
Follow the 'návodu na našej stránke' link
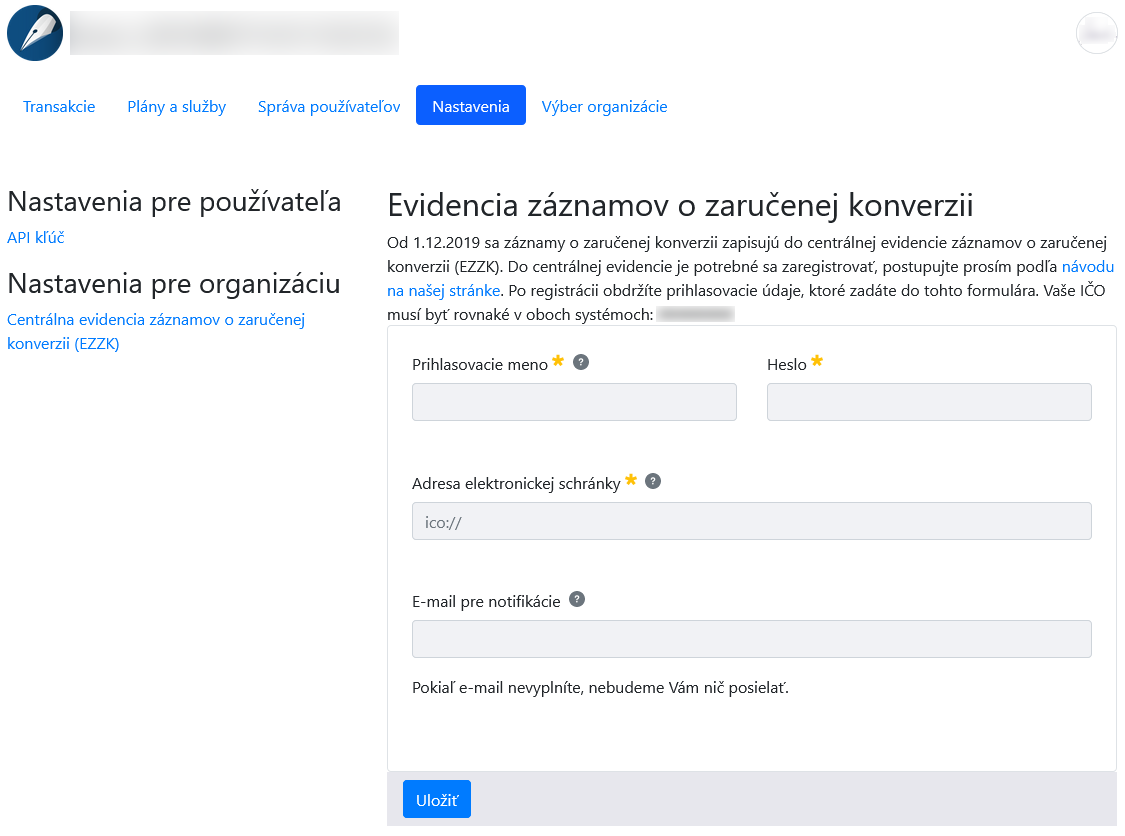point(1087,267)
